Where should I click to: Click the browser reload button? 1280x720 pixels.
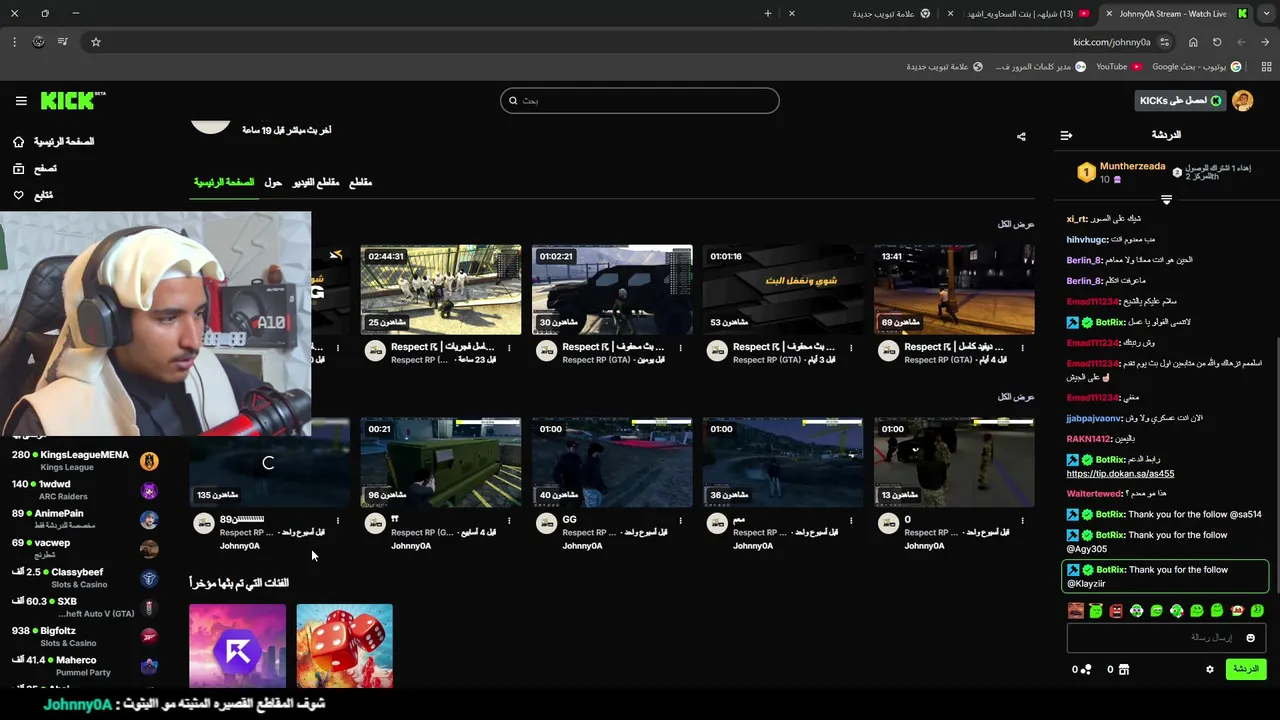[1217, 42]
